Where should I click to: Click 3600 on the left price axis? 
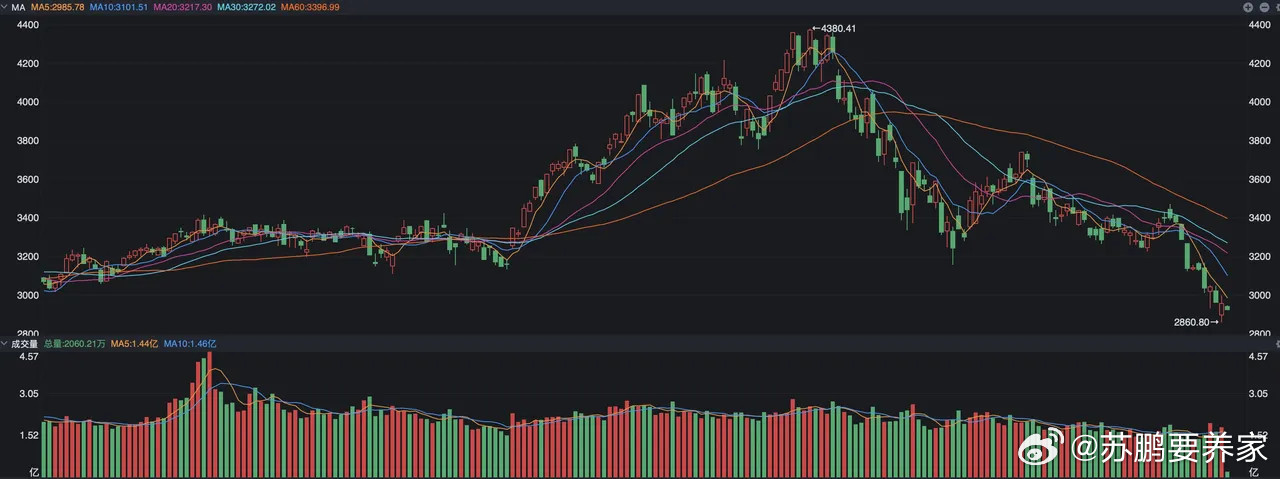[29, 179]
